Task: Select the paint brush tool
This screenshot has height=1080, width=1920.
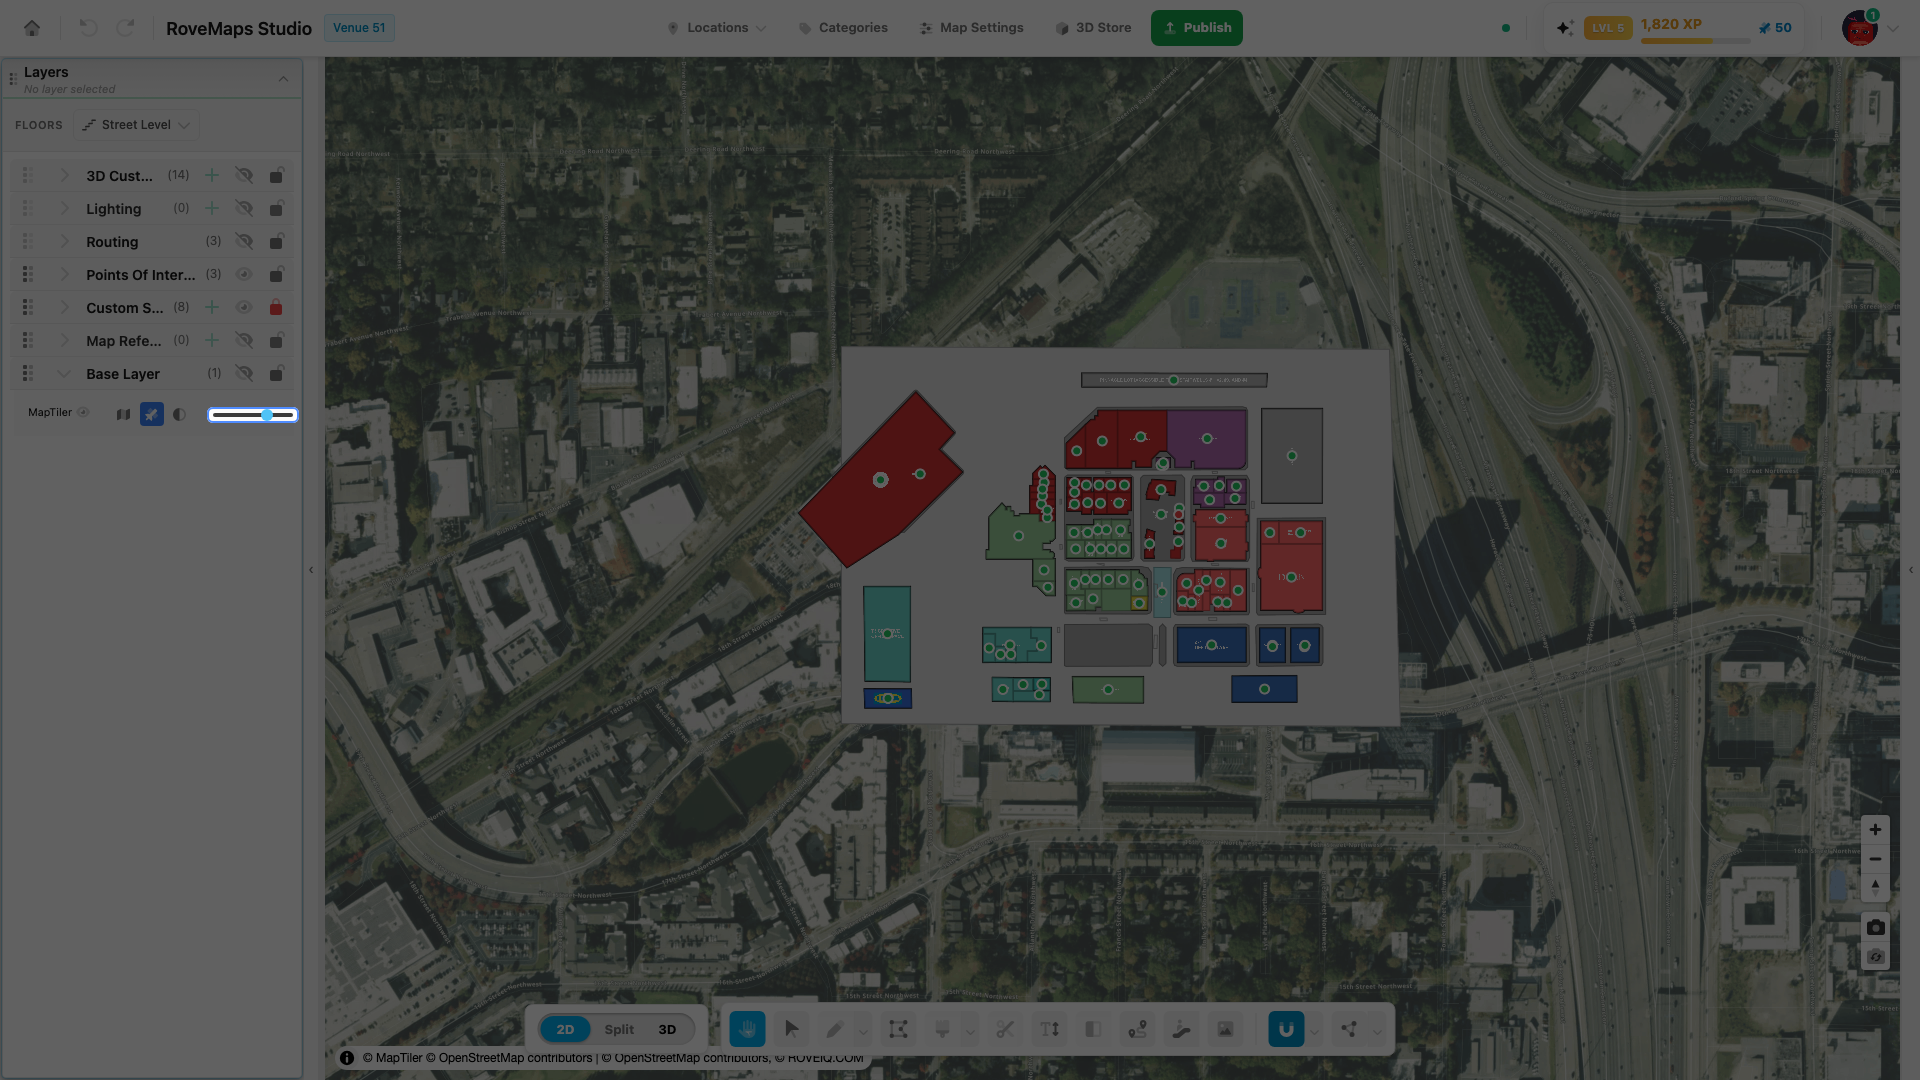Action: 942,1029
